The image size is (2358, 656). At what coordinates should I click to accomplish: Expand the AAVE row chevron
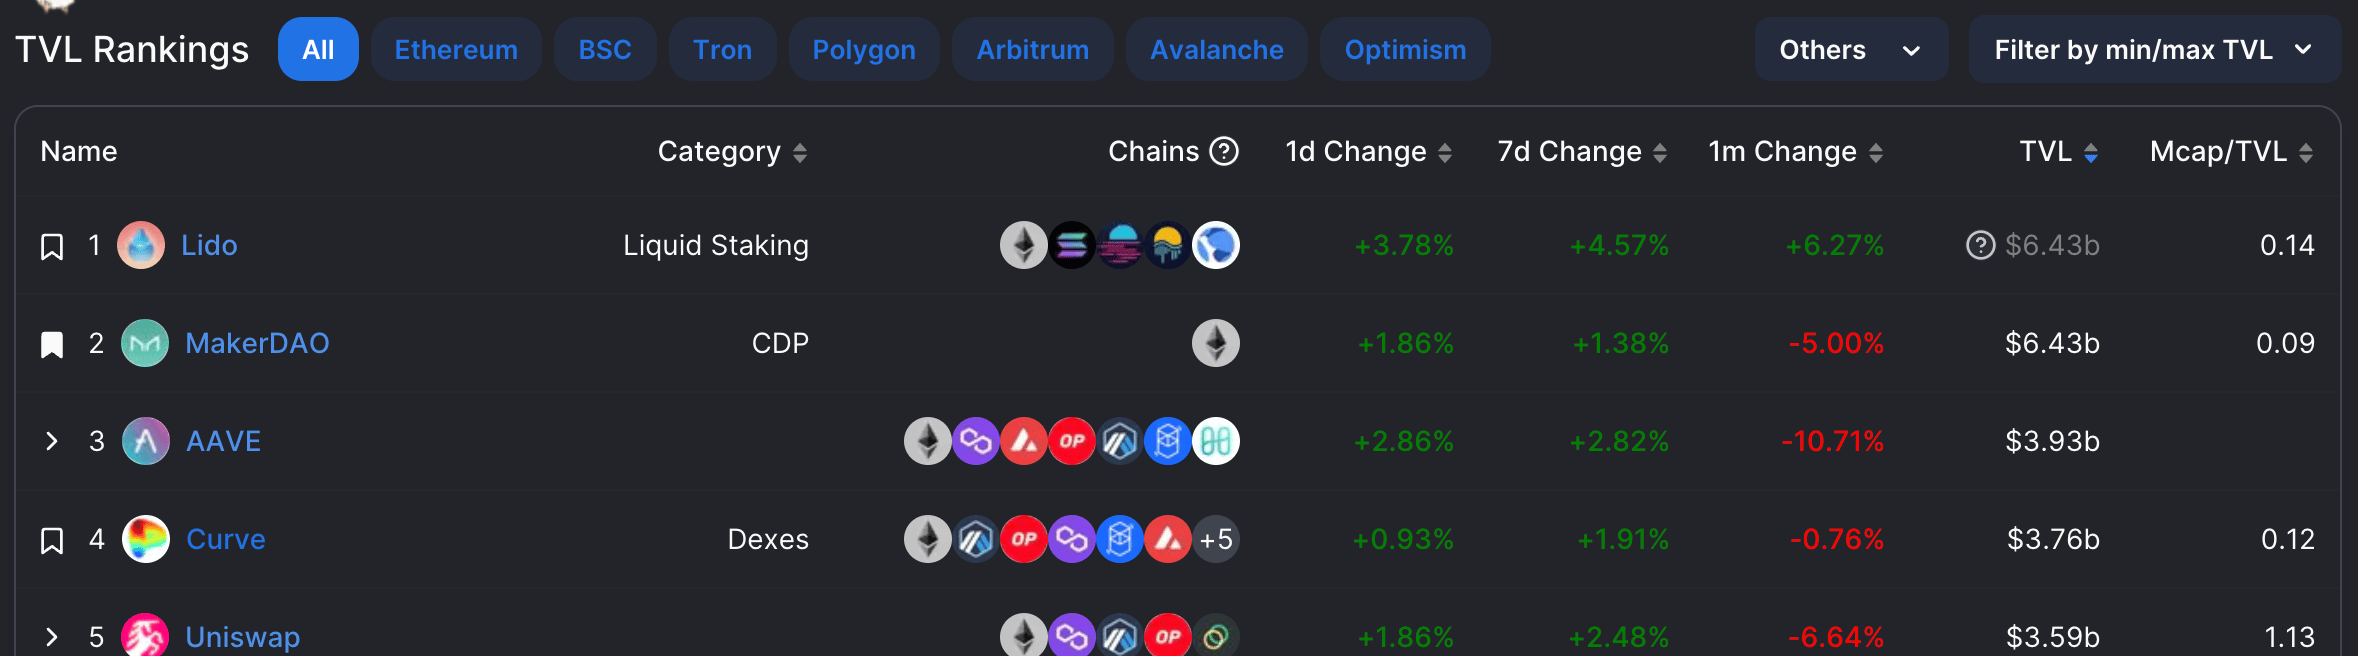tap(52, 441)
